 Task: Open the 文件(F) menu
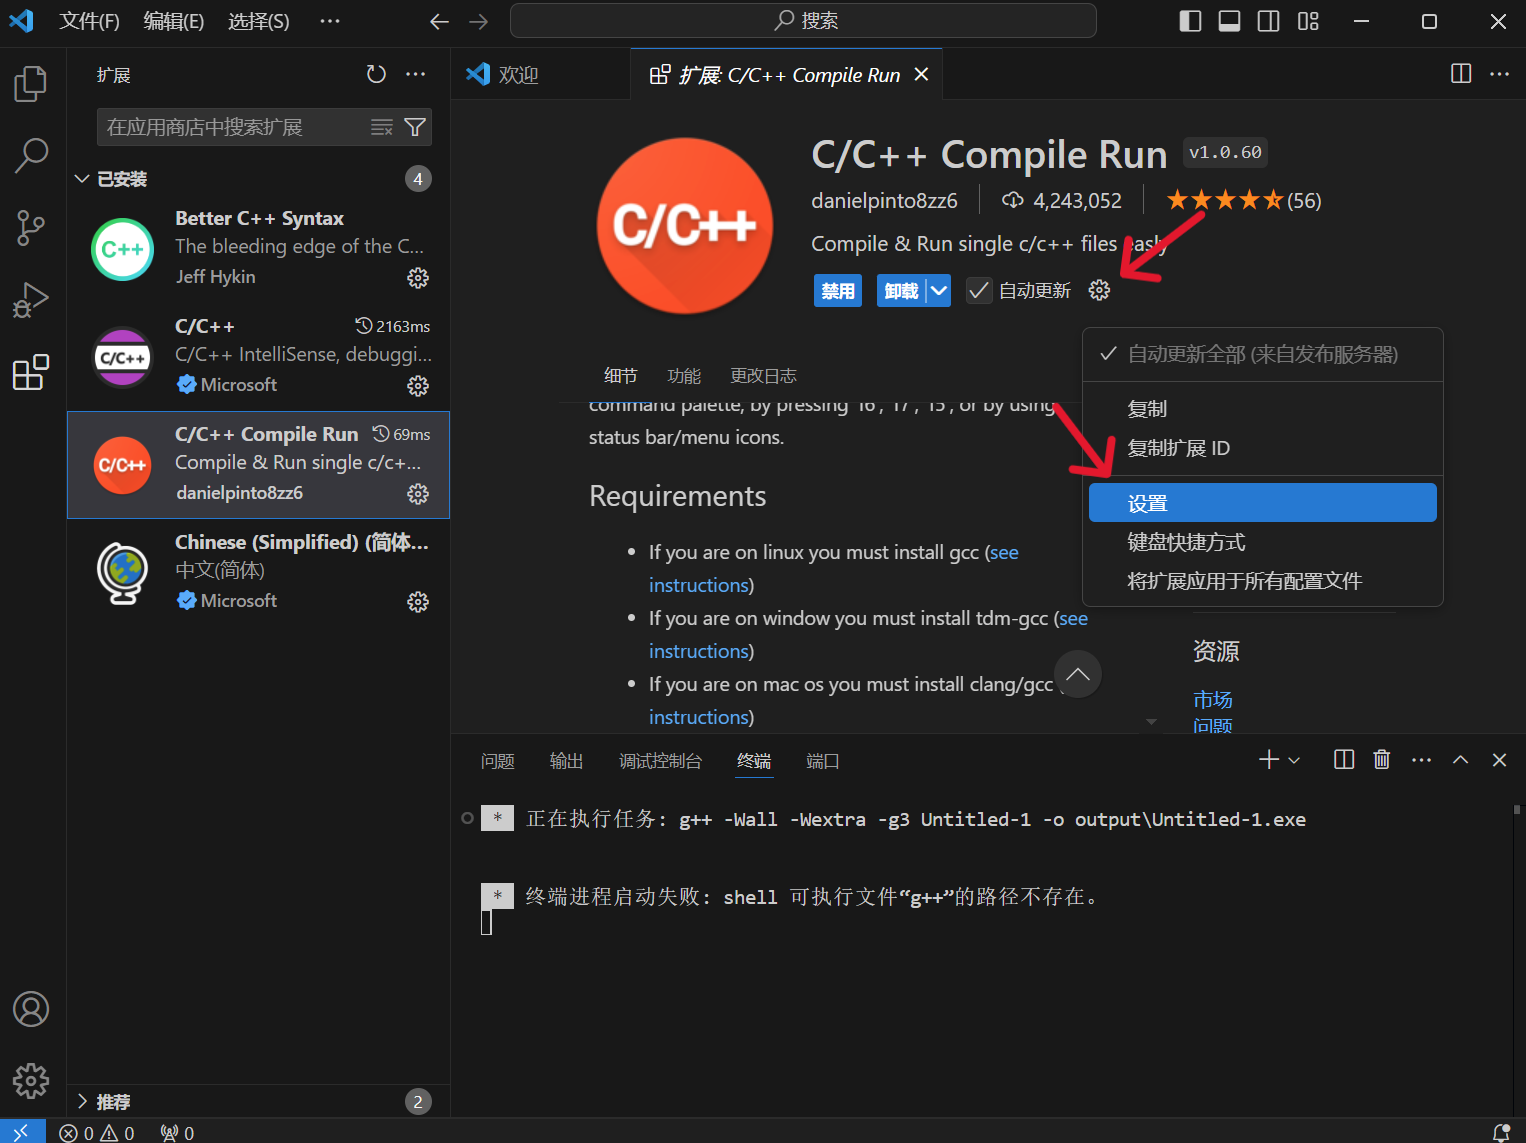coord(89,21)
